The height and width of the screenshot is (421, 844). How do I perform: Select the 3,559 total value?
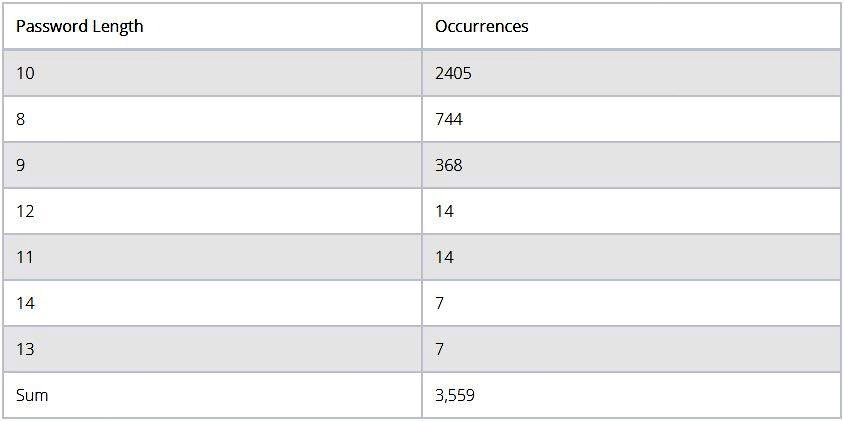point(455,396)
